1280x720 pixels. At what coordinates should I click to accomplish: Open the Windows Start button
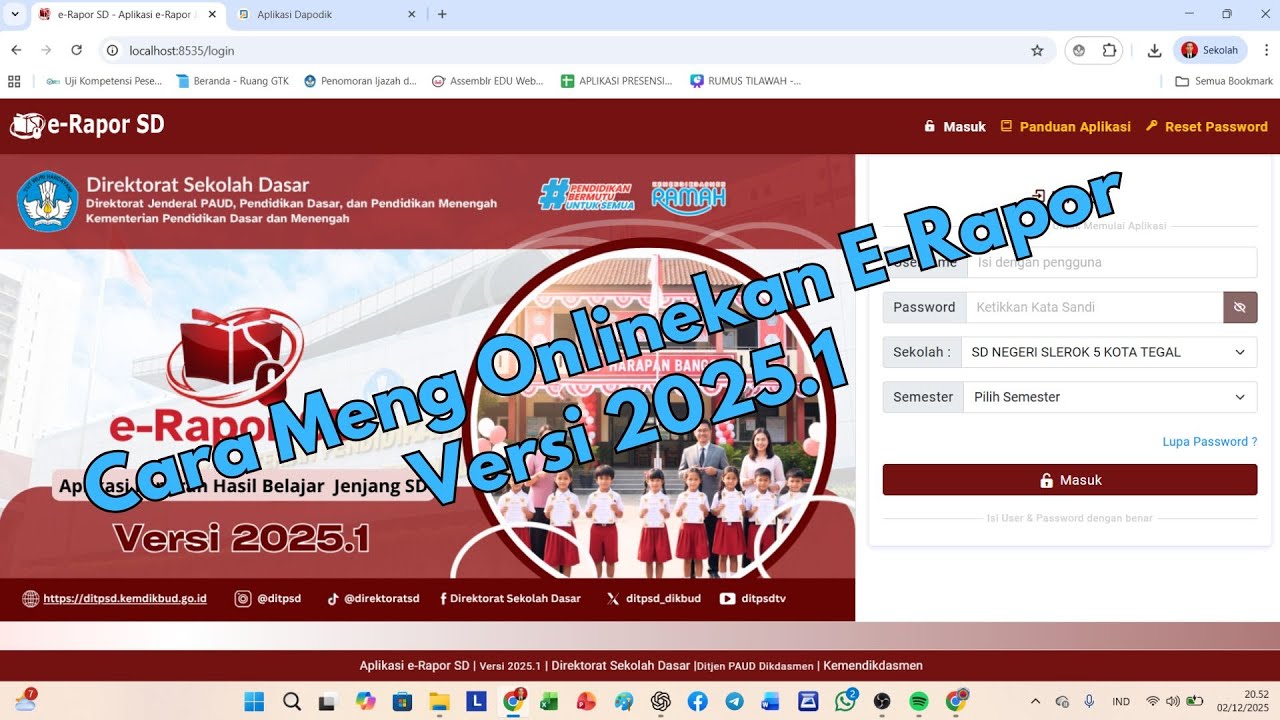pyautogui.click(x=254, y=701)
